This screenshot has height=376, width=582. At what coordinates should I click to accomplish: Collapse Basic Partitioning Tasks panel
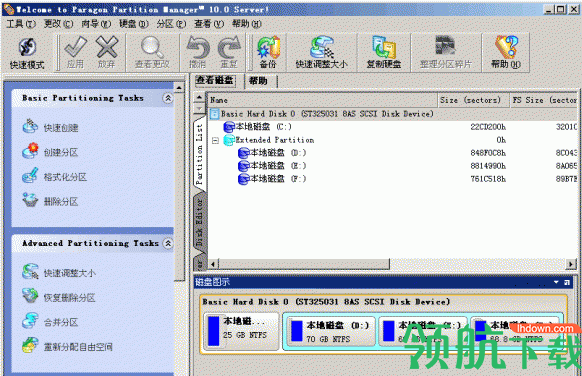tap(168, 98)
